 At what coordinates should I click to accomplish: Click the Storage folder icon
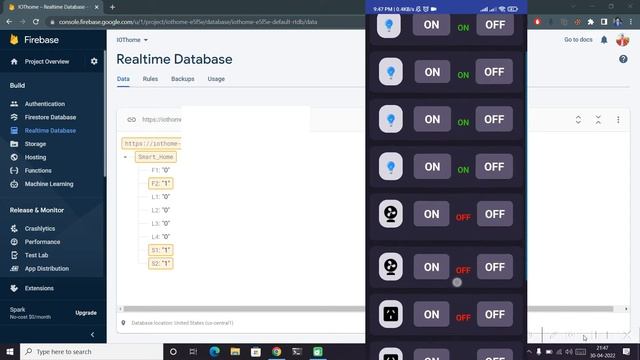pos(14,144)
